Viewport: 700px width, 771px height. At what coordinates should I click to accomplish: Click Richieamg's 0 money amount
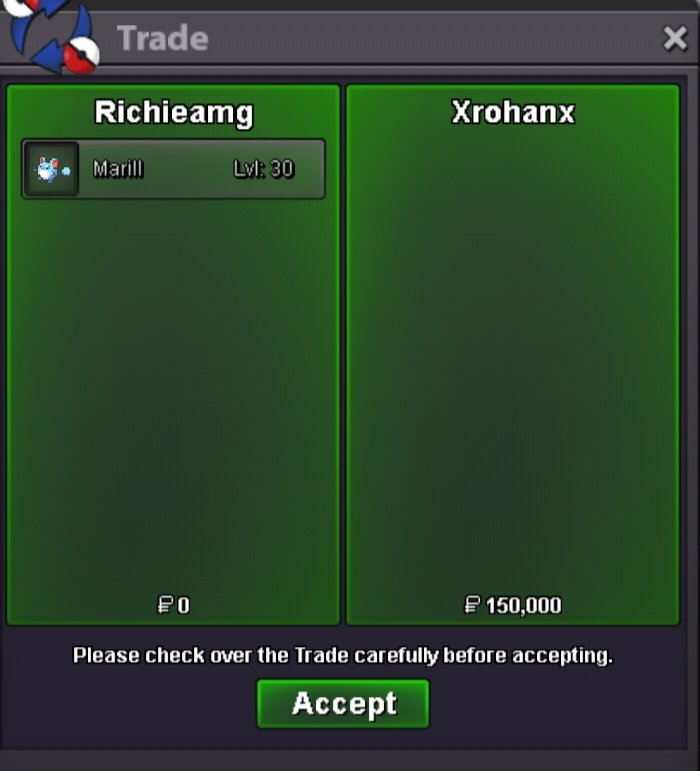click(x=183, y=605)
